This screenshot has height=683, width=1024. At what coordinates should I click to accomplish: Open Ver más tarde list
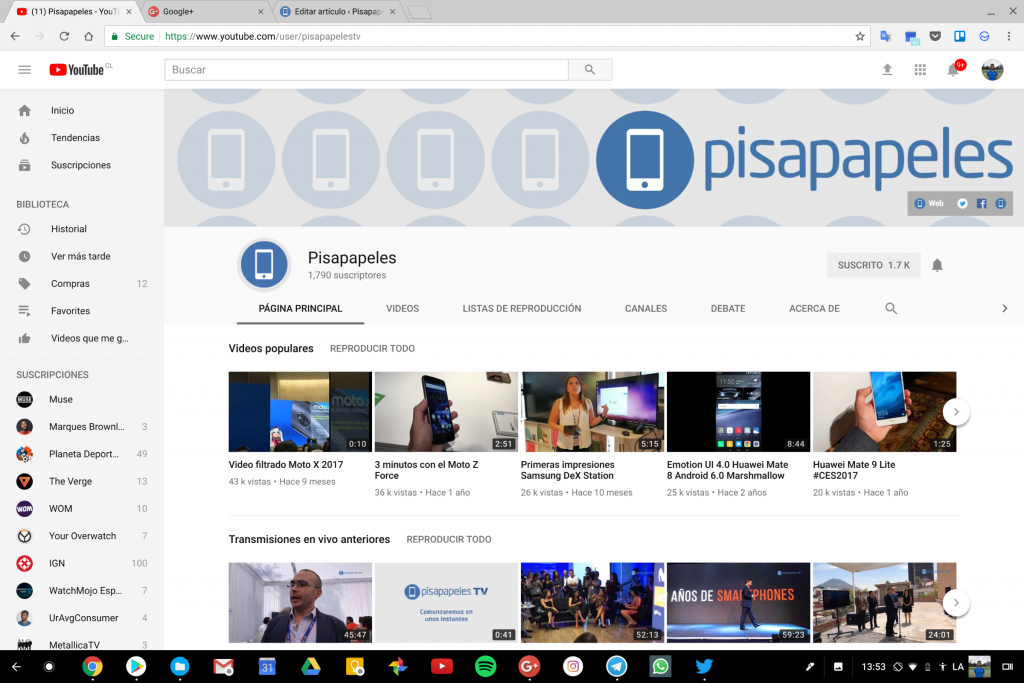point(82,257)
